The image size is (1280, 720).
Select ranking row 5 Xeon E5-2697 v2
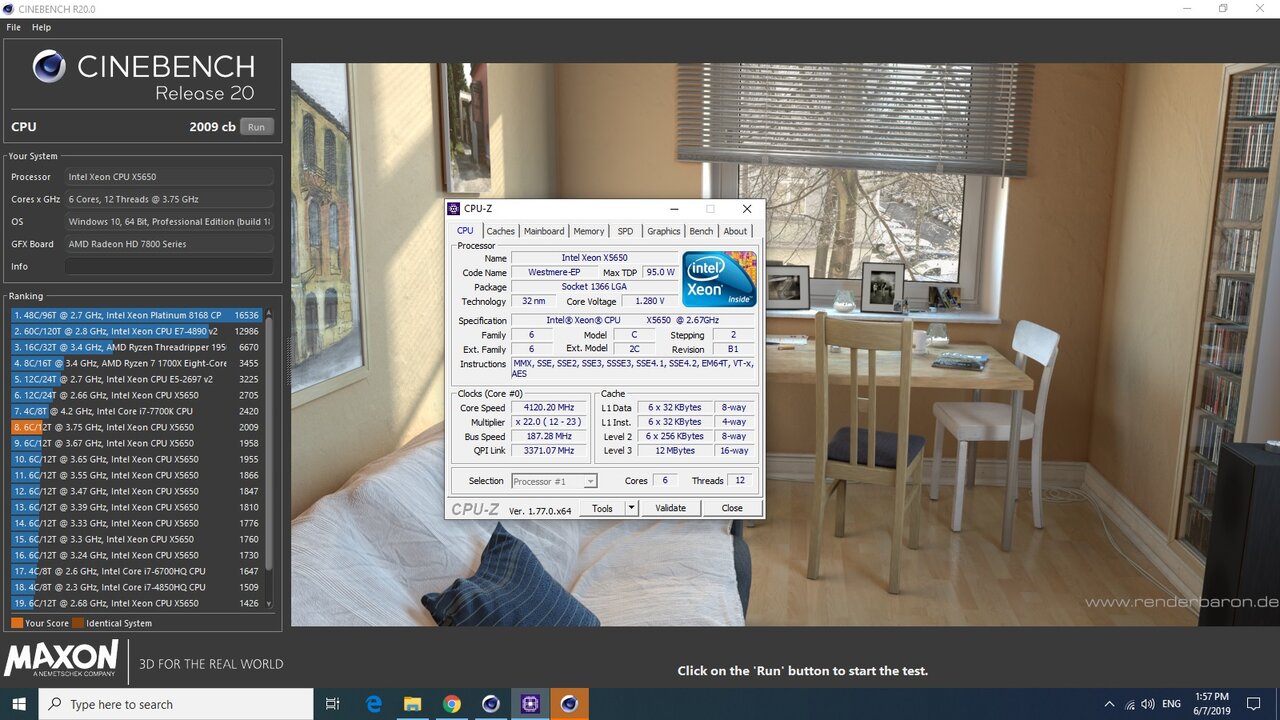pos(137,379)
